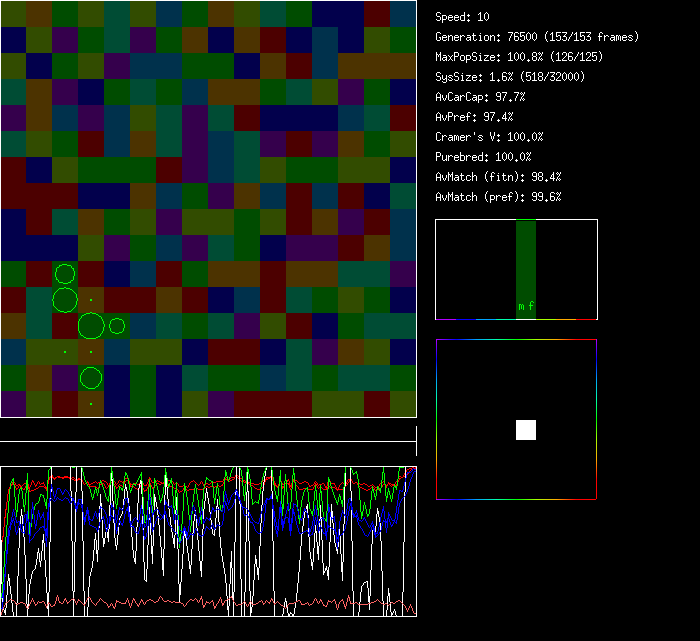Click the Cramer's V statistic
Viewport: 700px width, 641px height.
pyautogui.click(x=489, y=137)
